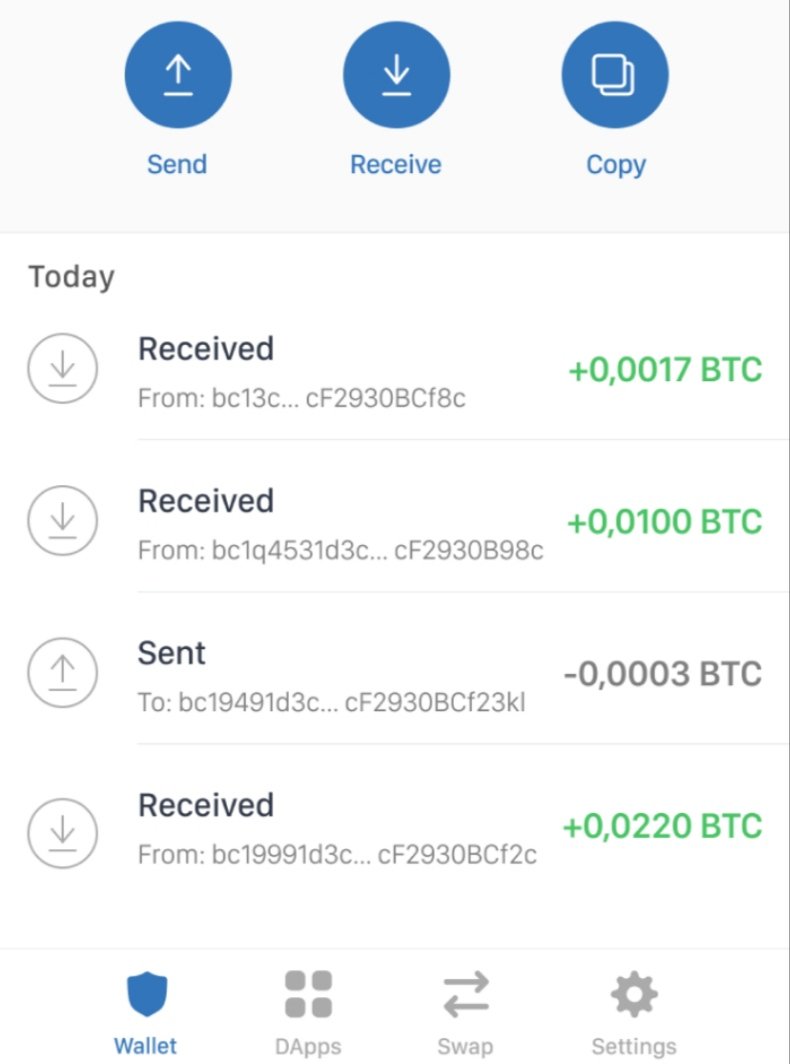Select the -0,0003 BTC sent amount
The width and height of the screenshot is (790, 1064).
[x=662, y=673]
